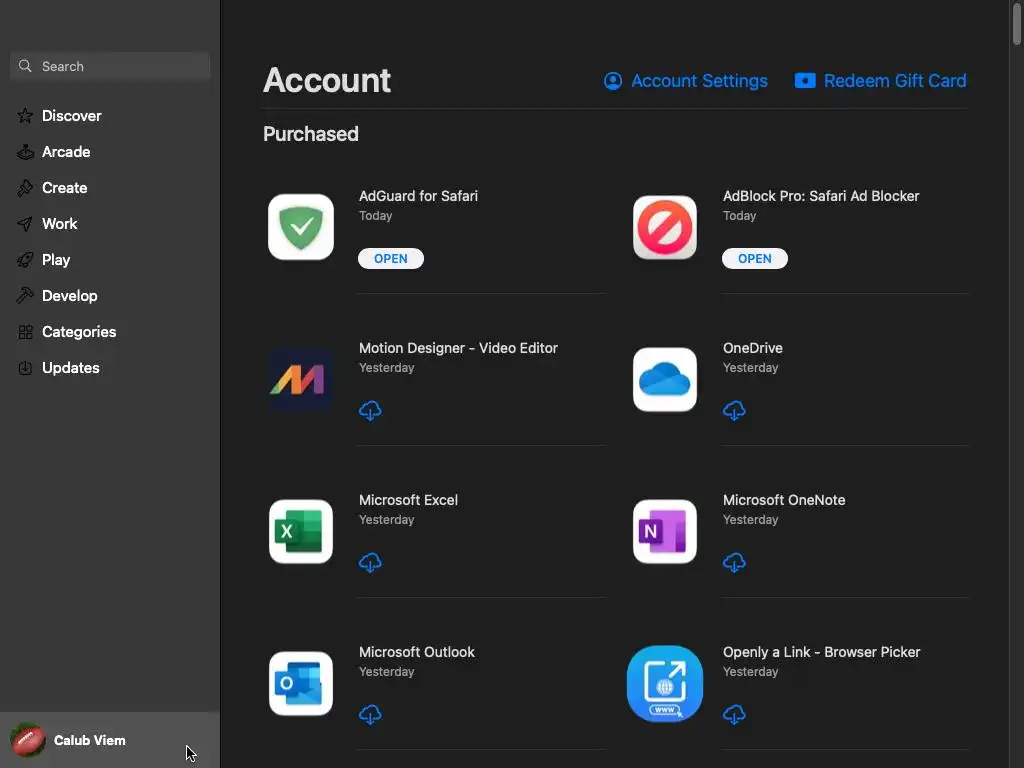
Task: Click the Develop sidebar label
Action: pos(70,296)
